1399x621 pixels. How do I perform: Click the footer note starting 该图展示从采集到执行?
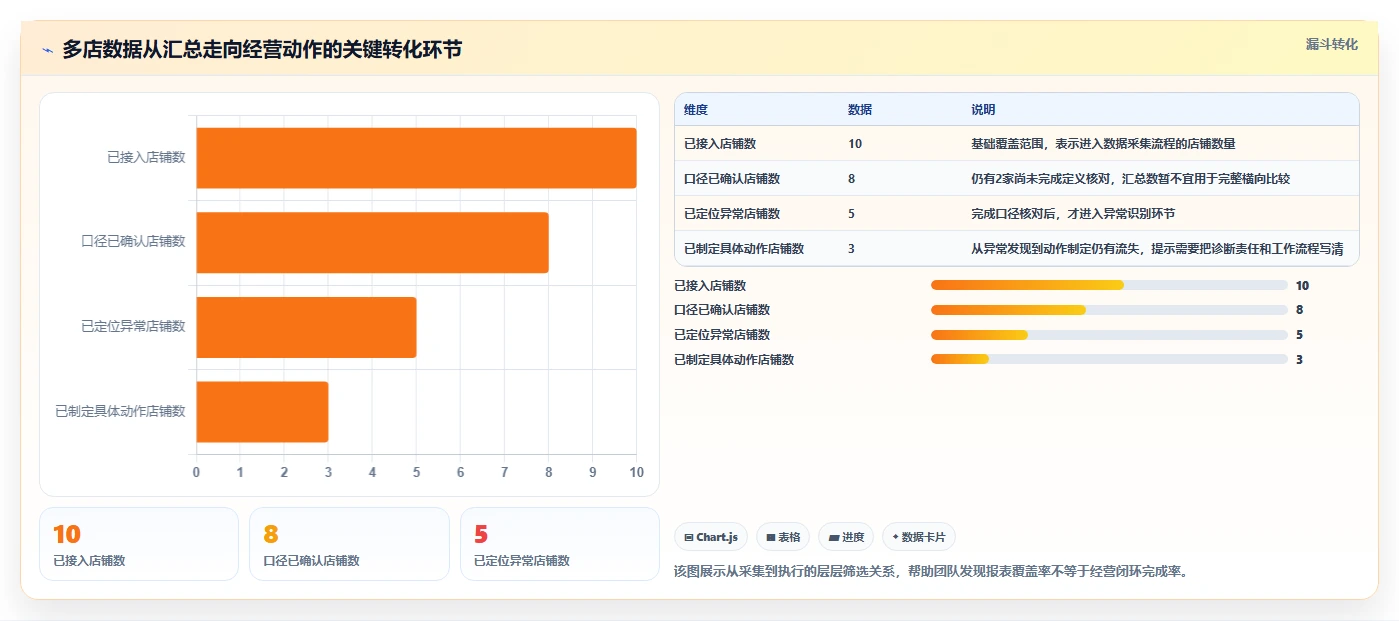click(x=931, y=572)
